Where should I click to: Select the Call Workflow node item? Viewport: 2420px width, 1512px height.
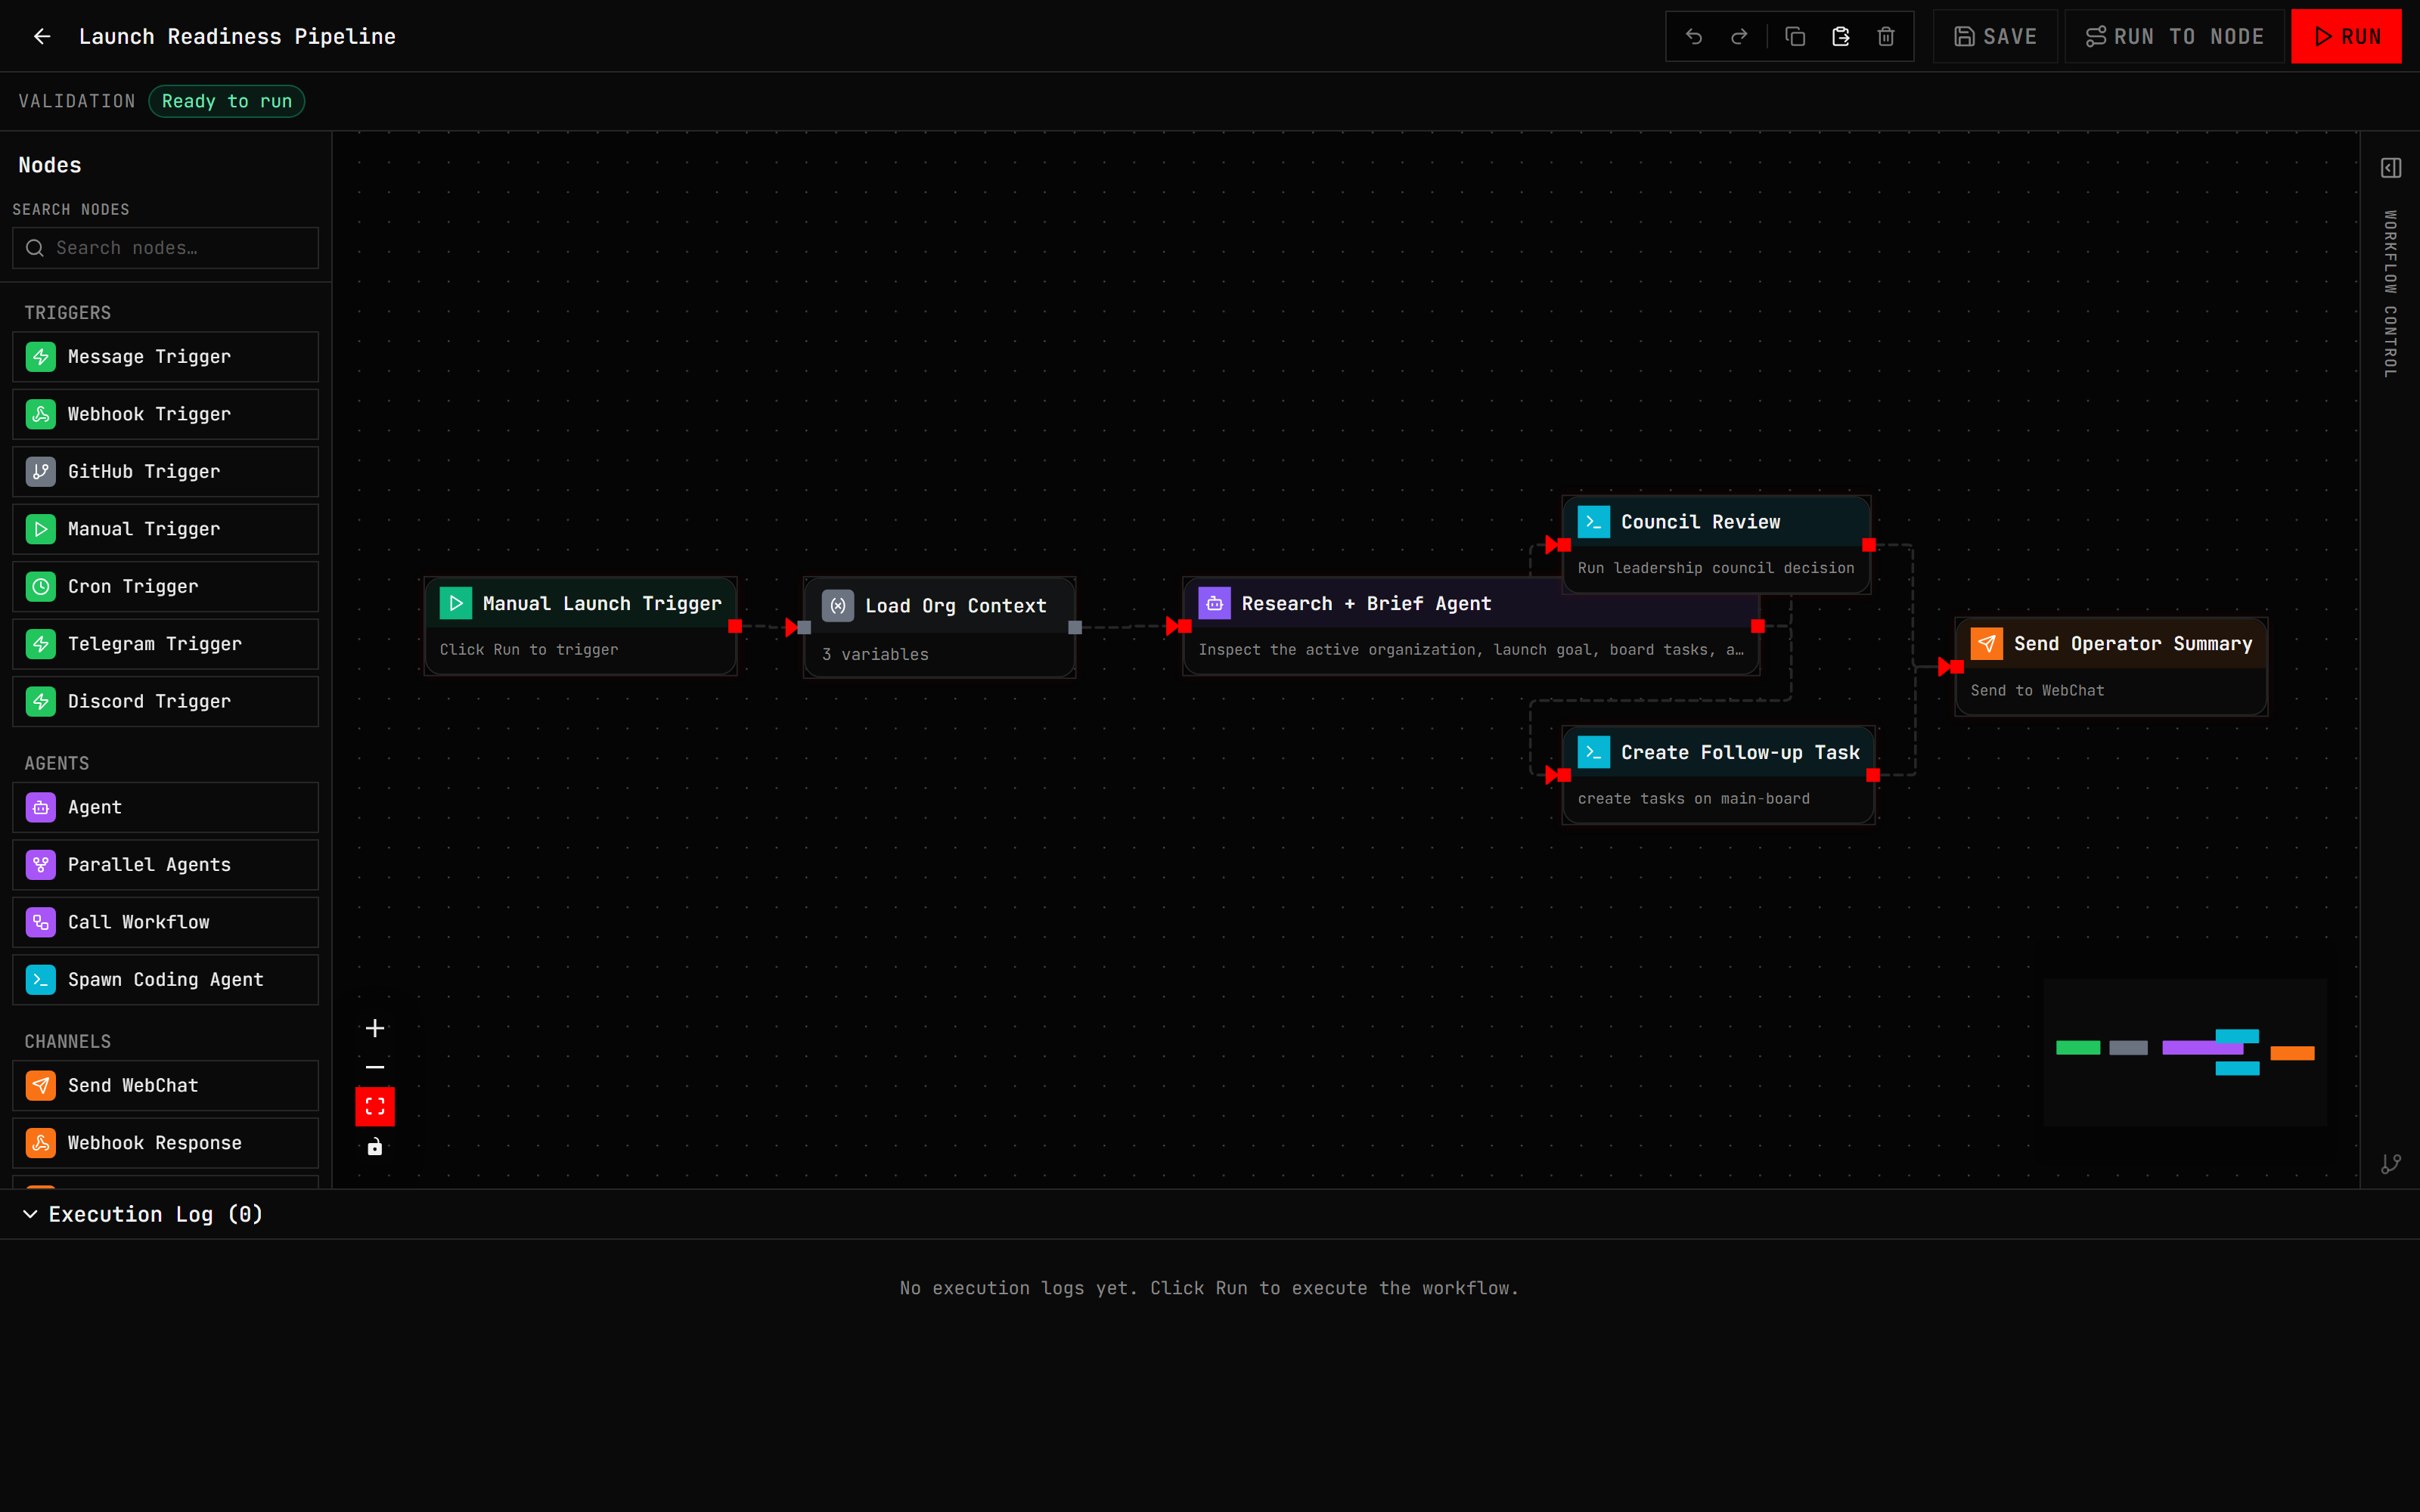[x=165, y=922]
